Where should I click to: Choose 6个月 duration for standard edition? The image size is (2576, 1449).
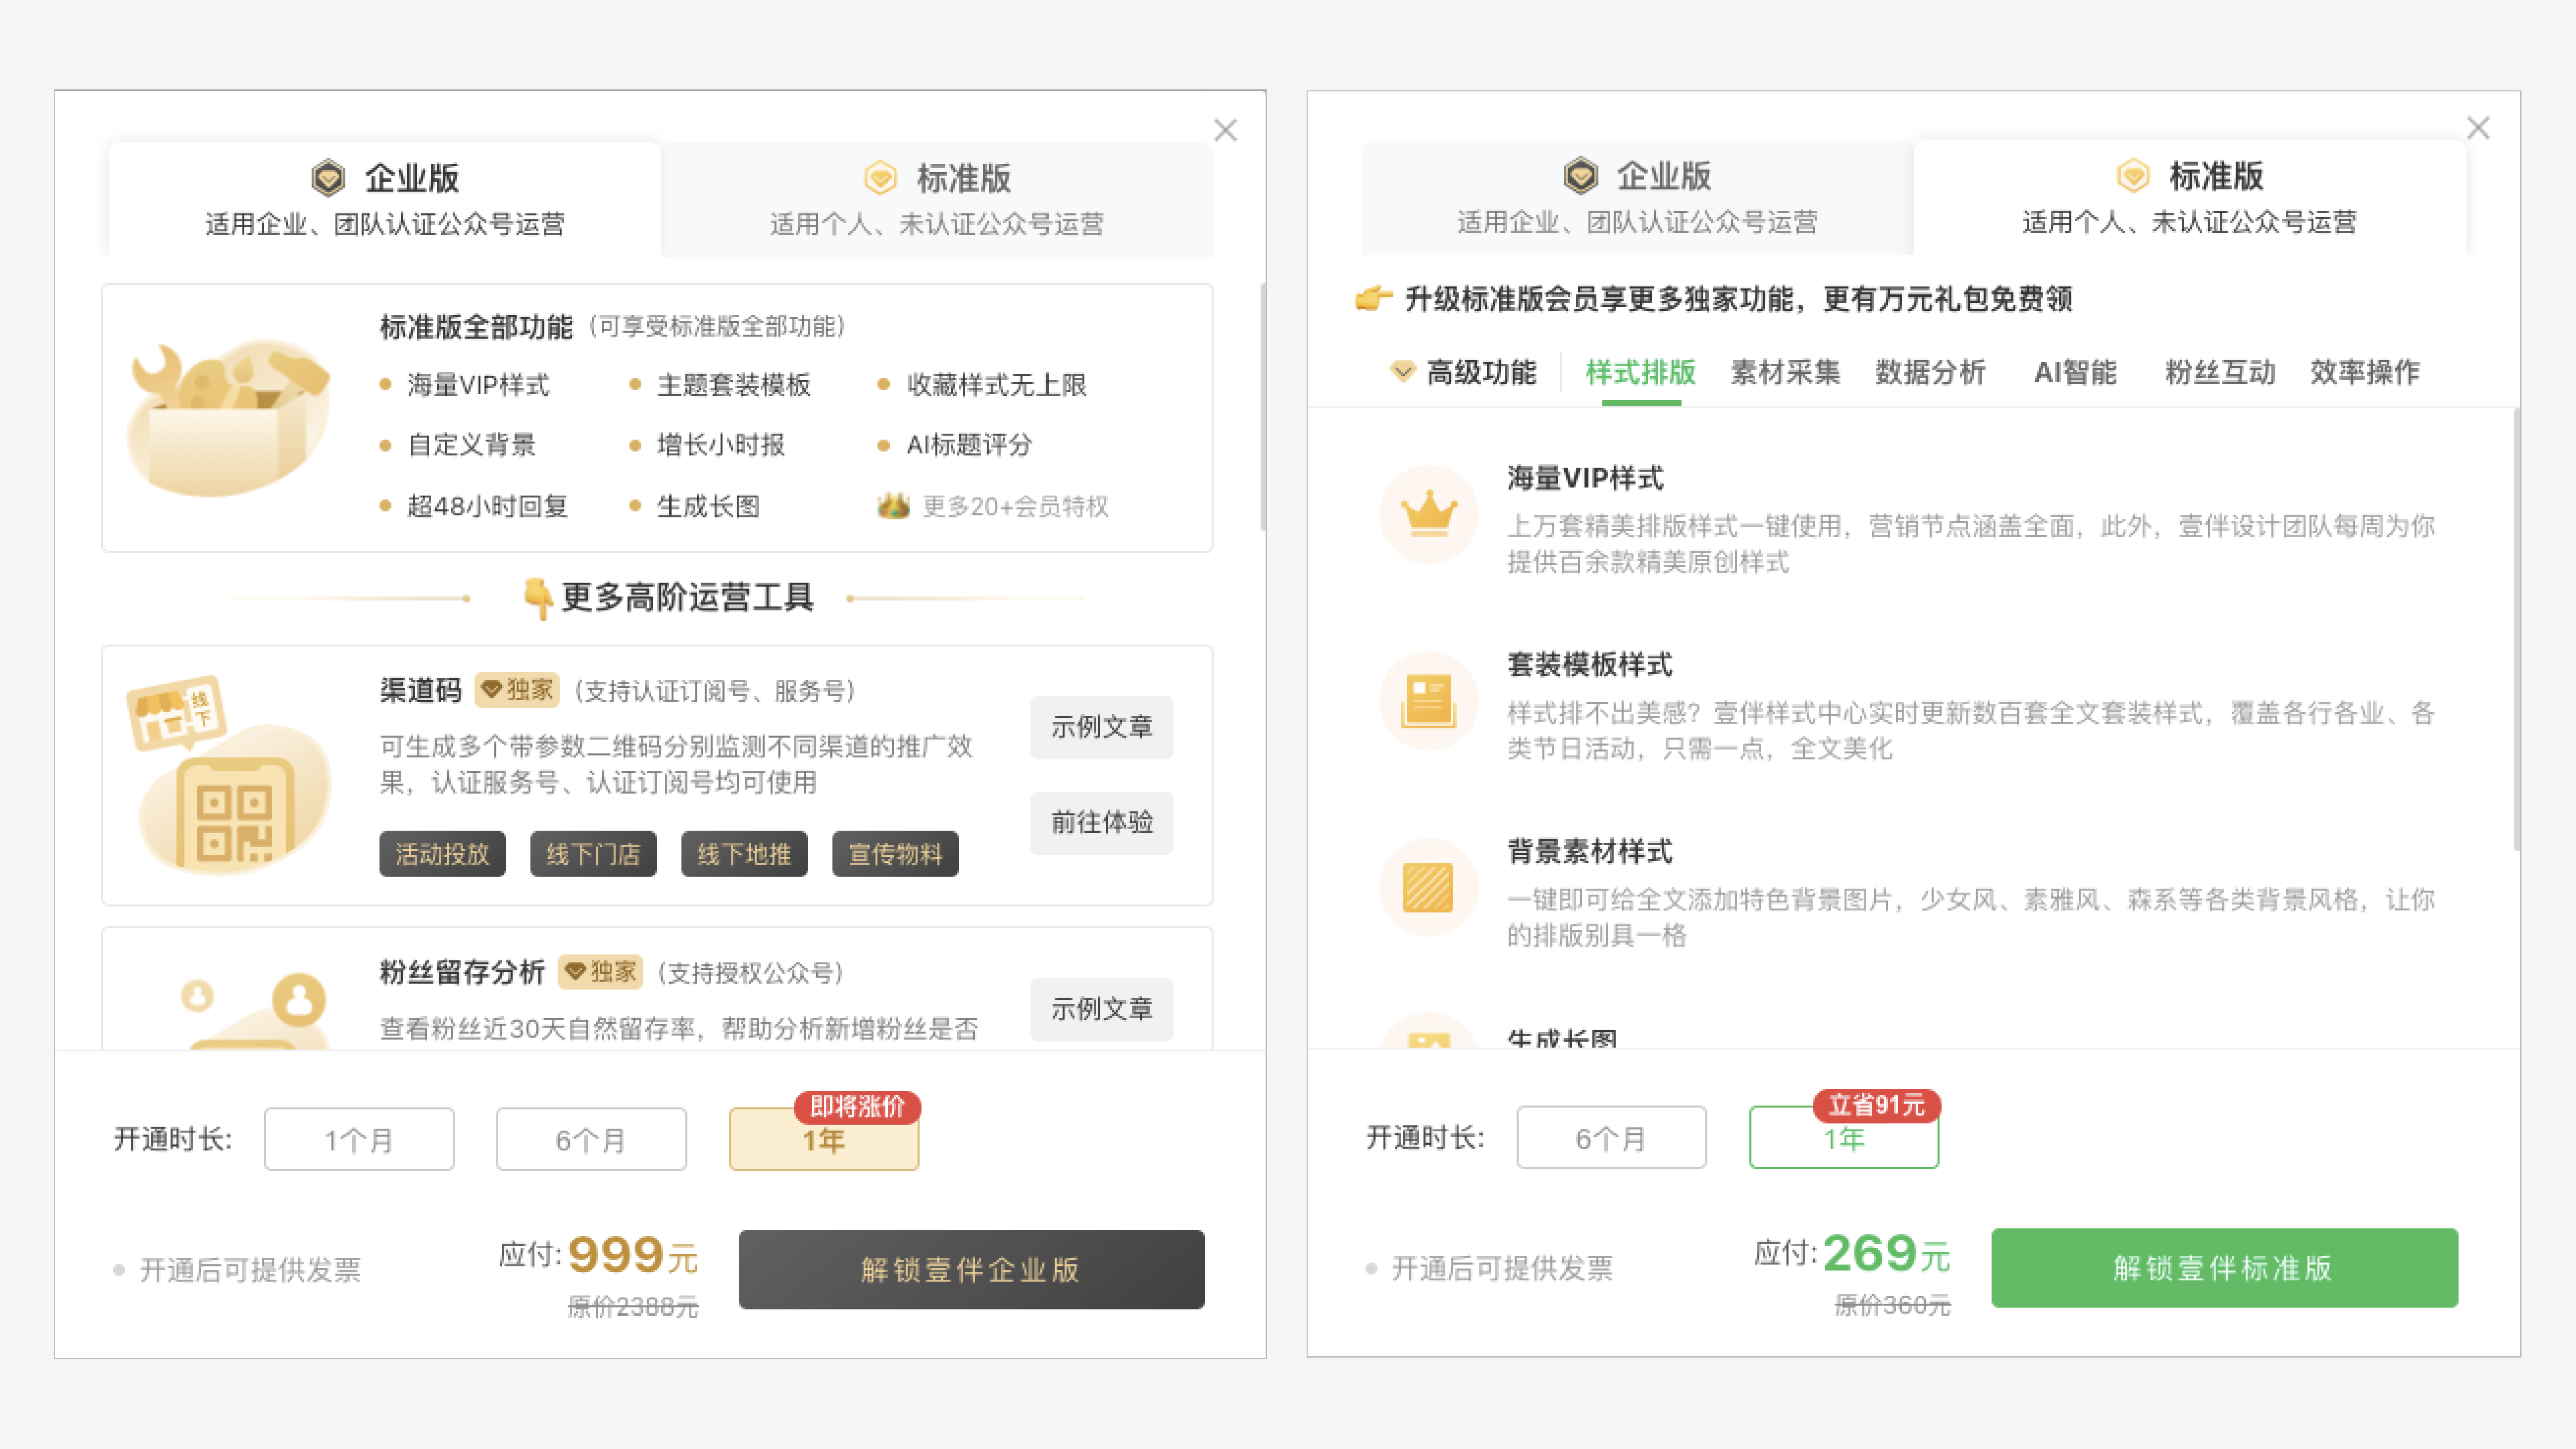click(x=1611, y=1137)
